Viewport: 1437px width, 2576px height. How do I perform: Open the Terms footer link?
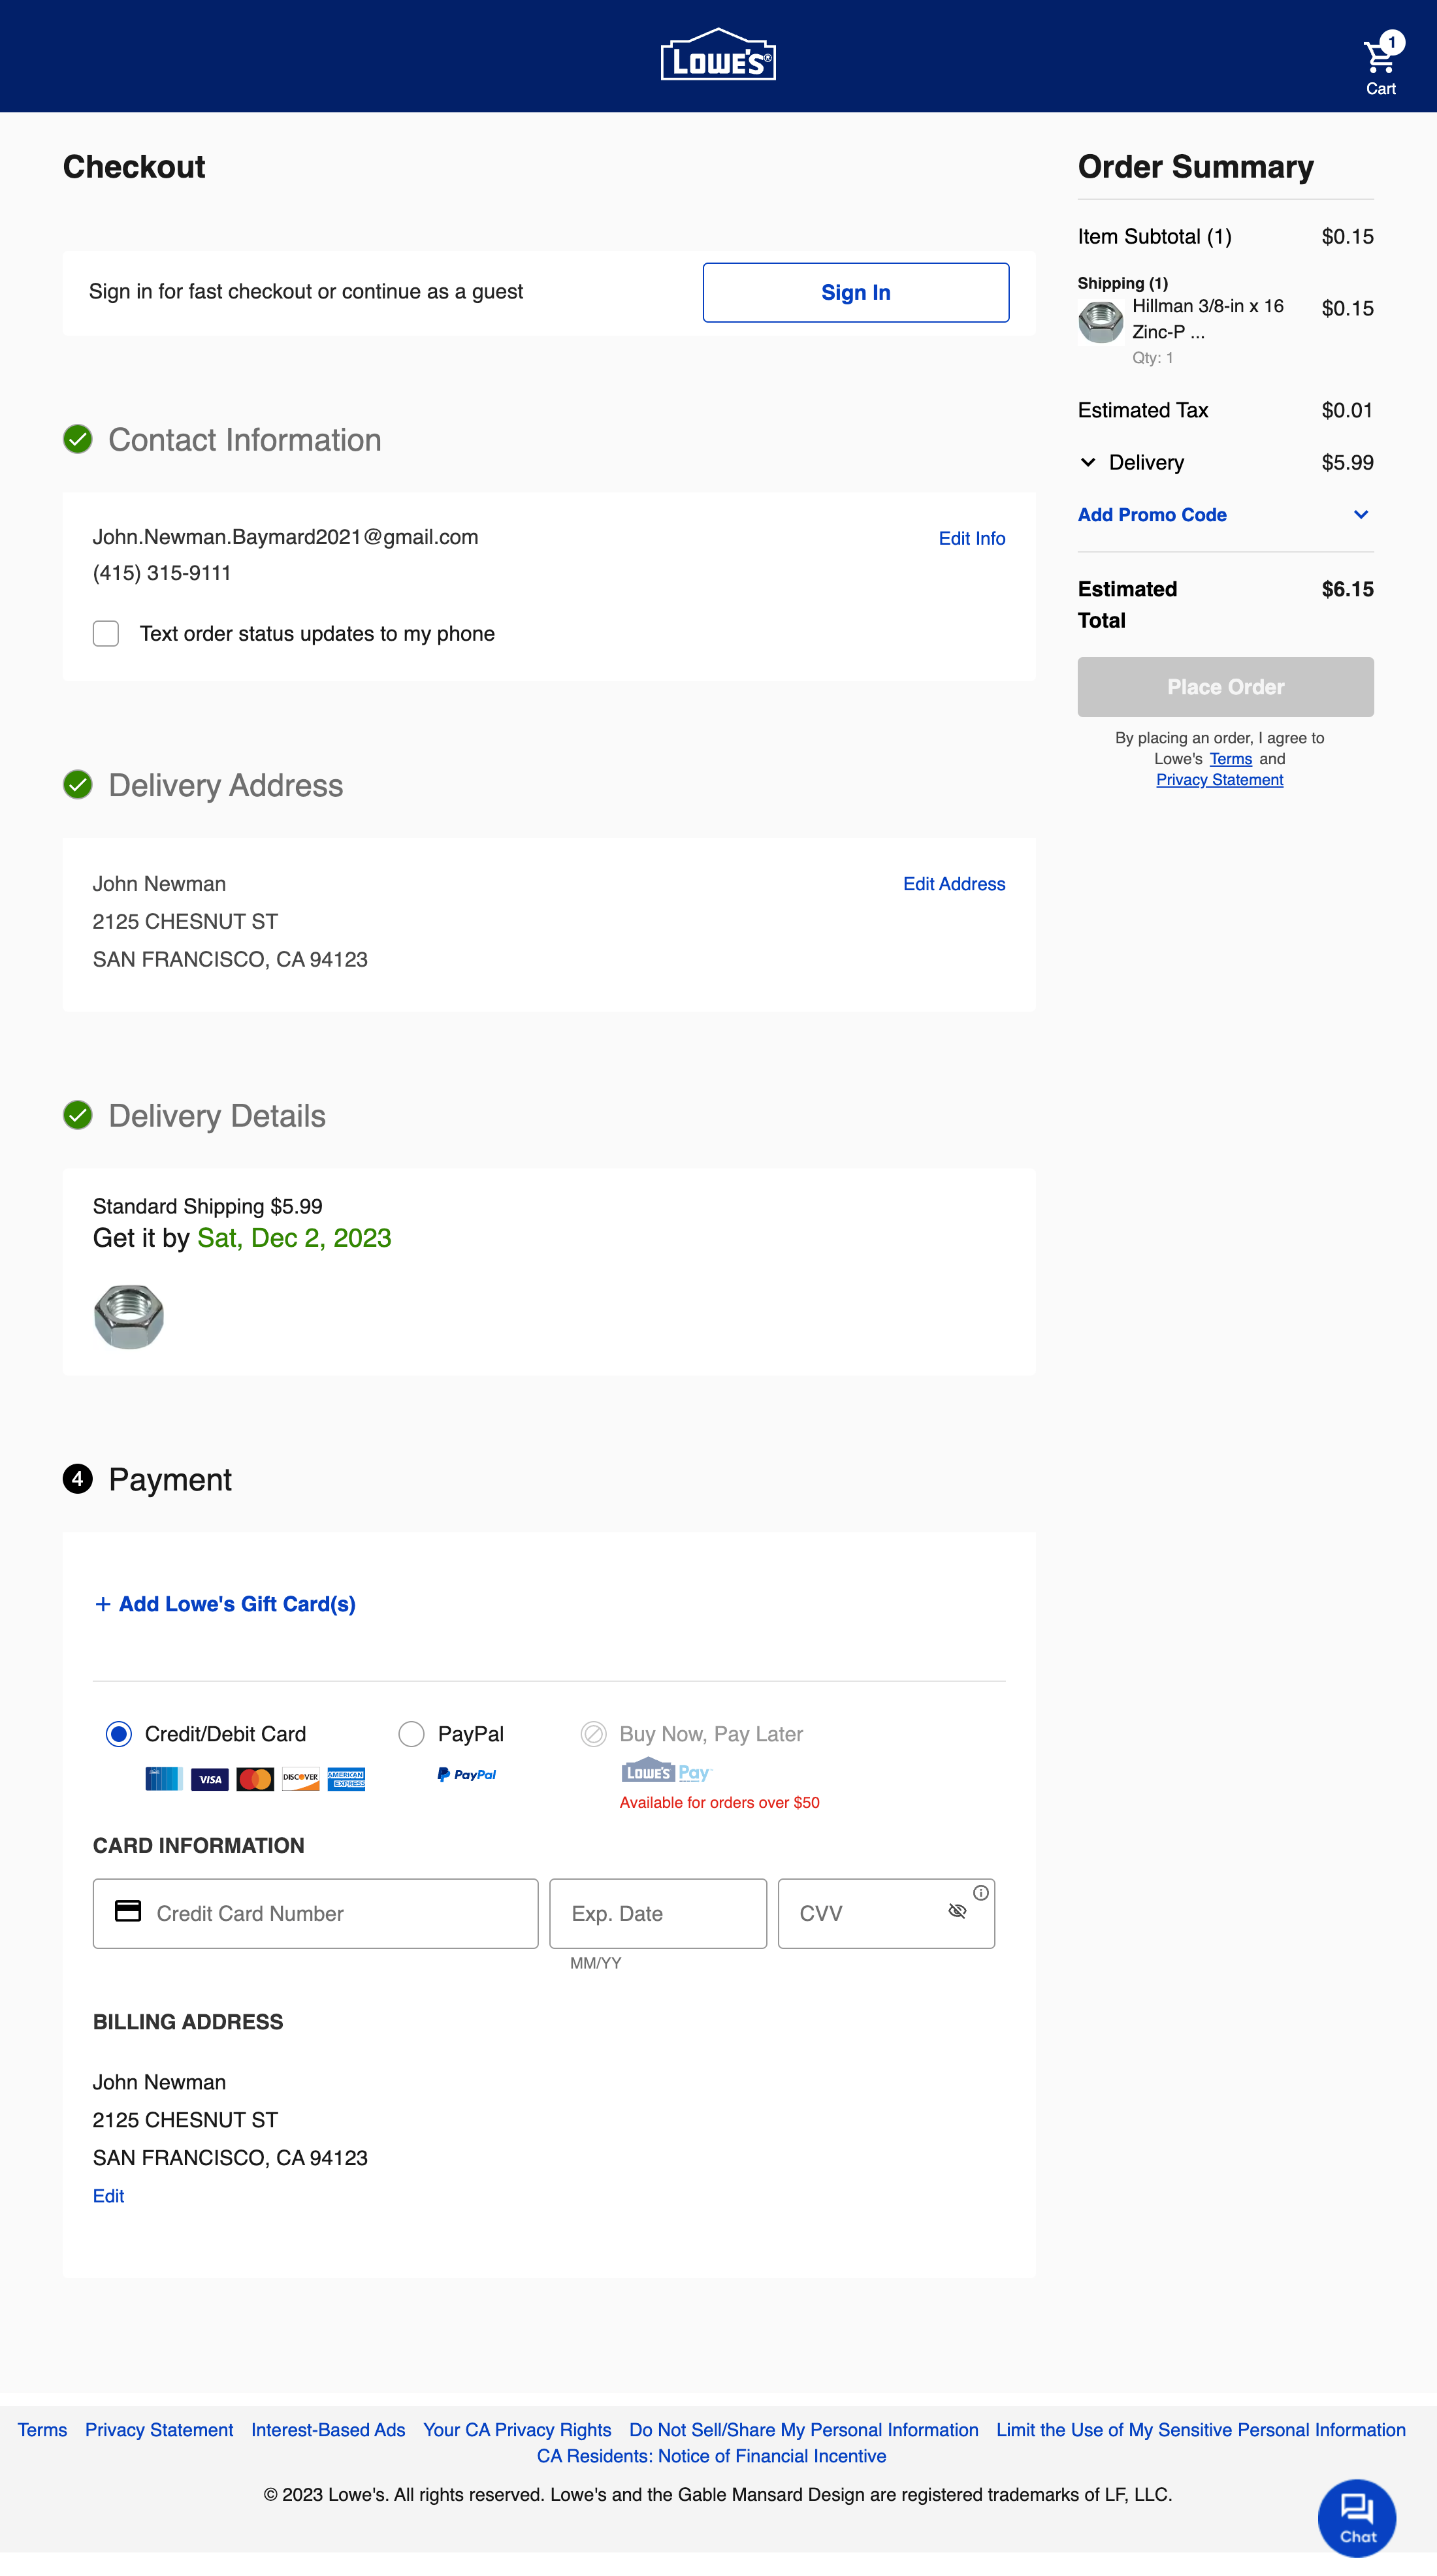click(42, 2430)
